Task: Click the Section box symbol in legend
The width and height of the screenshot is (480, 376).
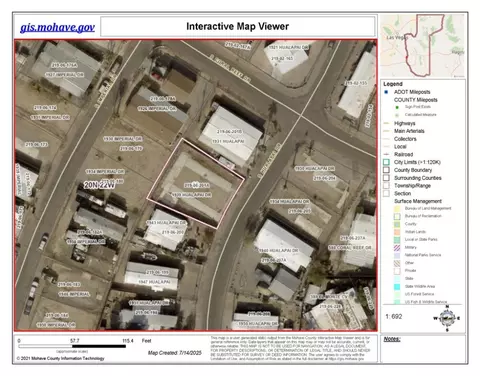Action: (386, 193)
